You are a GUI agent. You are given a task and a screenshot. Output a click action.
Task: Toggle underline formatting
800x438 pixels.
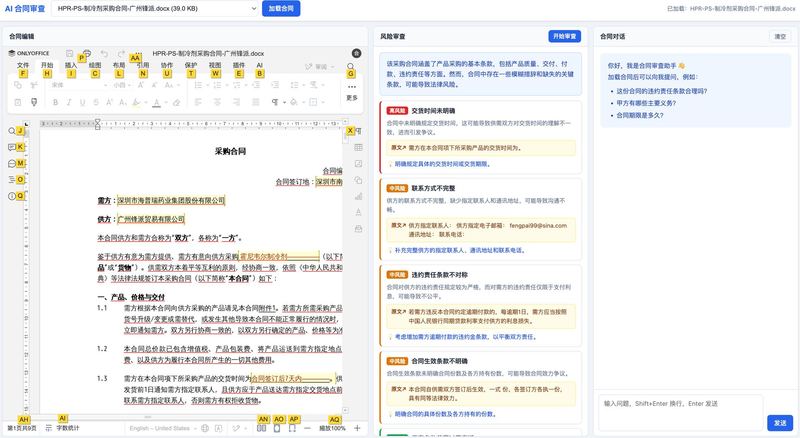pyautogui.click(x=82, y=102)
